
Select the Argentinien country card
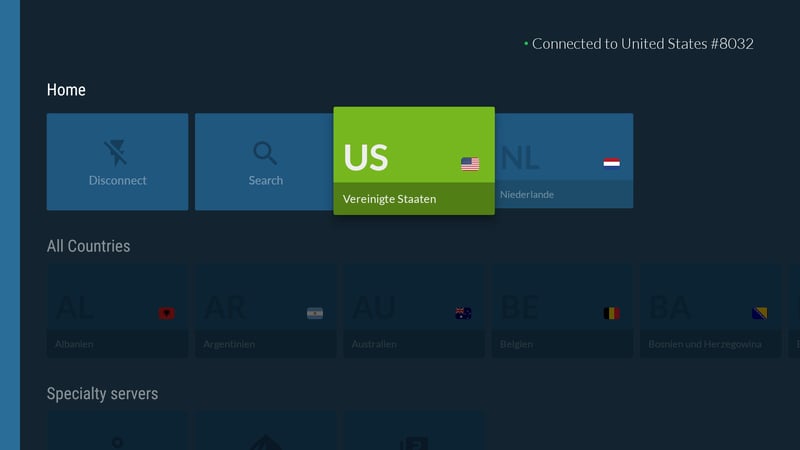266,310
